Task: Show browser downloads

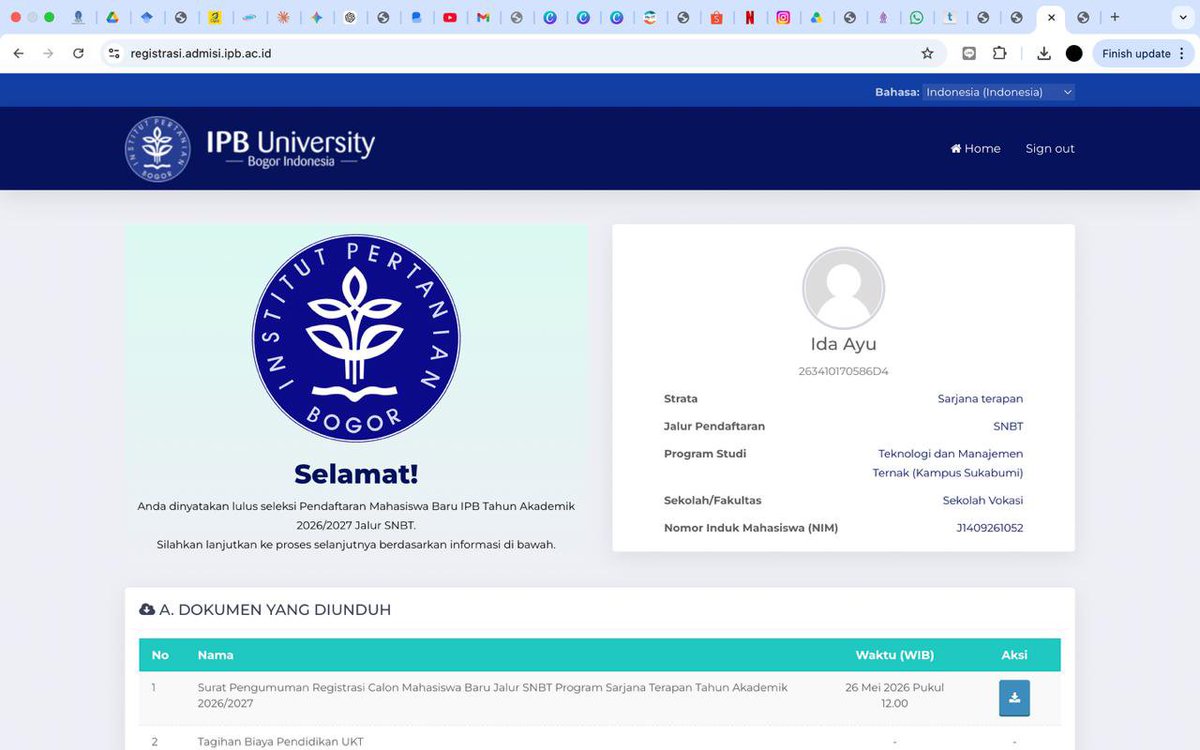Action: (1044, 53)
